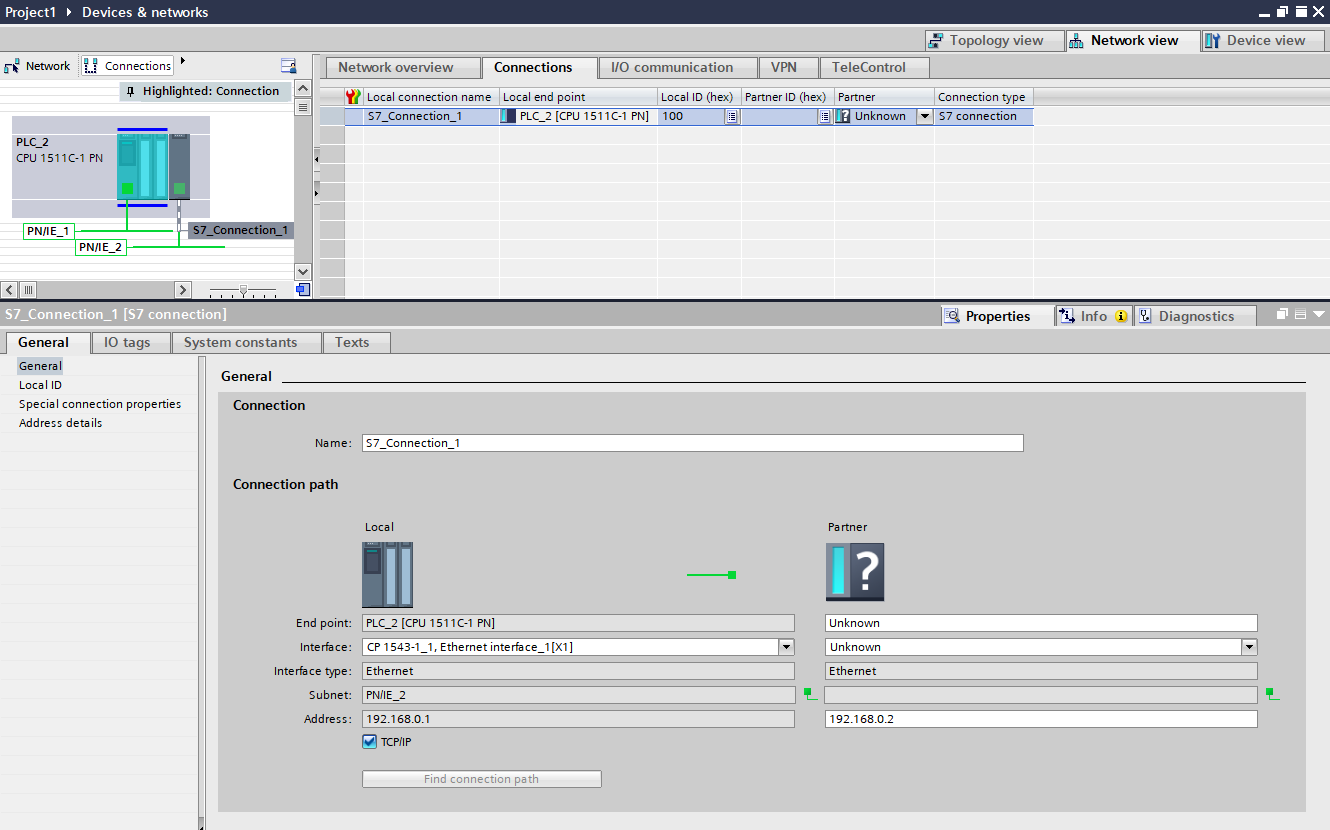Viewport: 1330px width, 830px height.
Task: Click the station view icon in the network toolbar
Action: click(289, 66)
